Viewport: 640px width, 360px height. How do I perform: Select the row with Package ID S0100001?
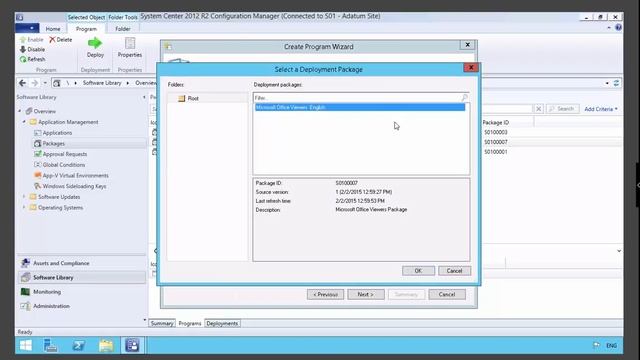tap(496, 152)
